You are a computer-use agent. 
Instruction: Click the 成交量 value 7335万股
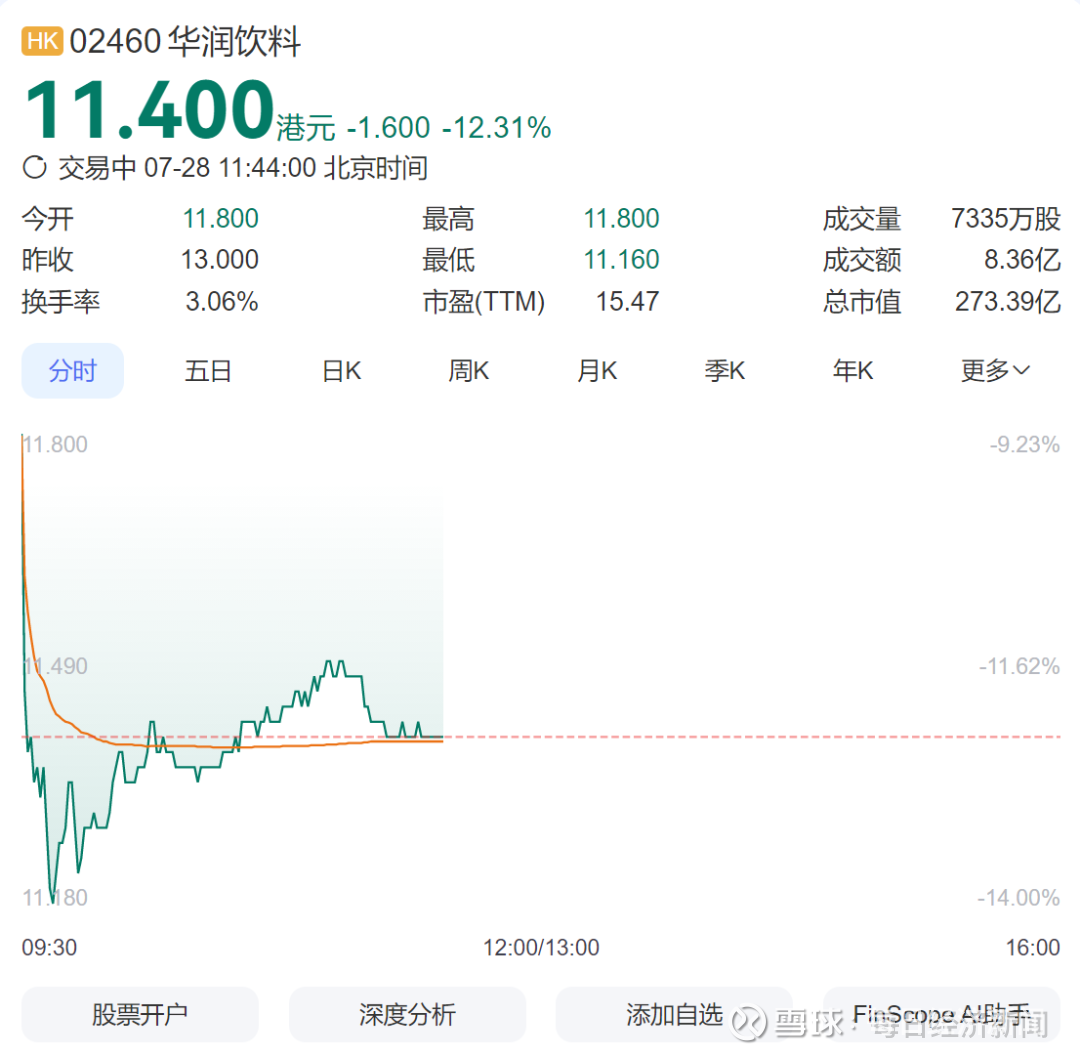coord(1005,219)
